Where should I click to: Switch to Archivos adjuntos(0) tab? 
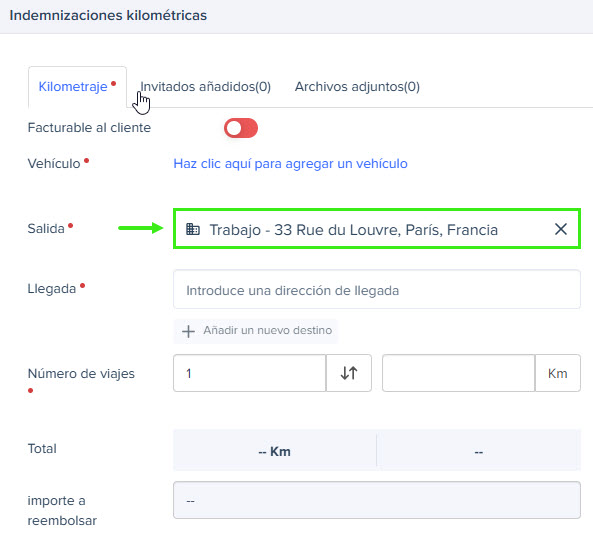pyautogui.click(x=357, y=87)
